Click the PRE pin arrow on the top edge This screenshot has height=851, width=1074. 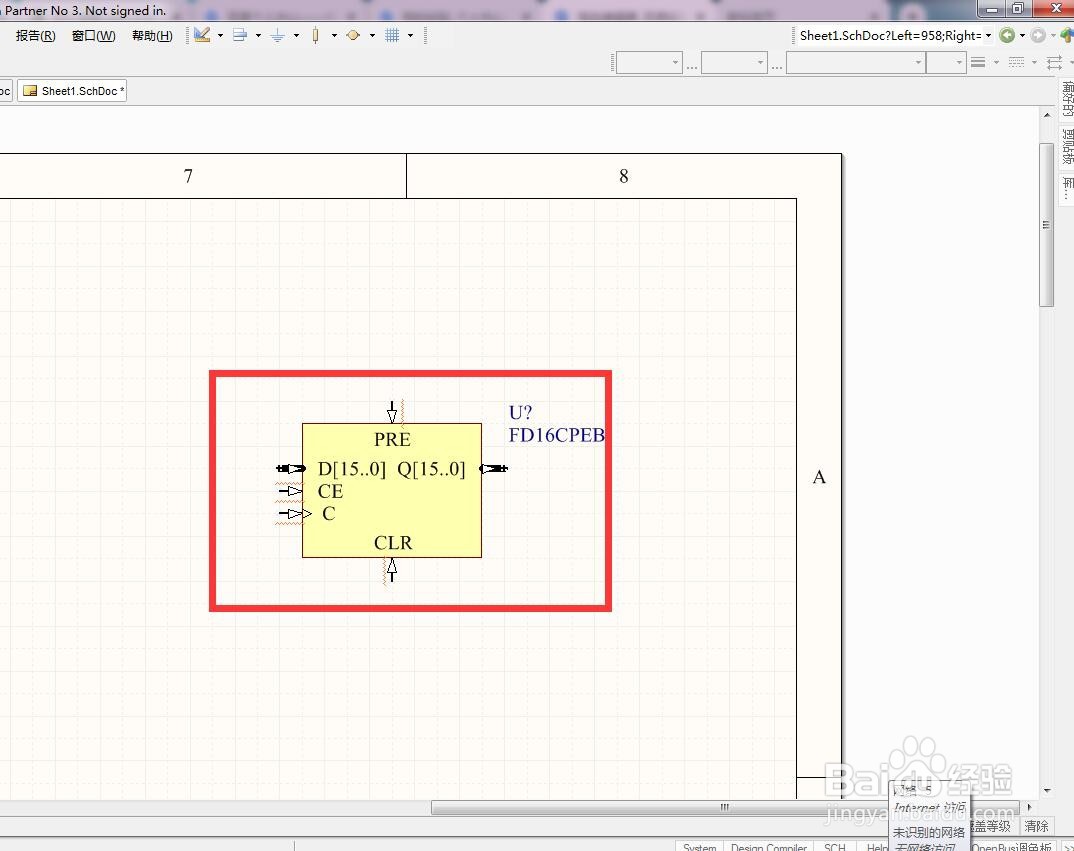(x=392, y=412)
